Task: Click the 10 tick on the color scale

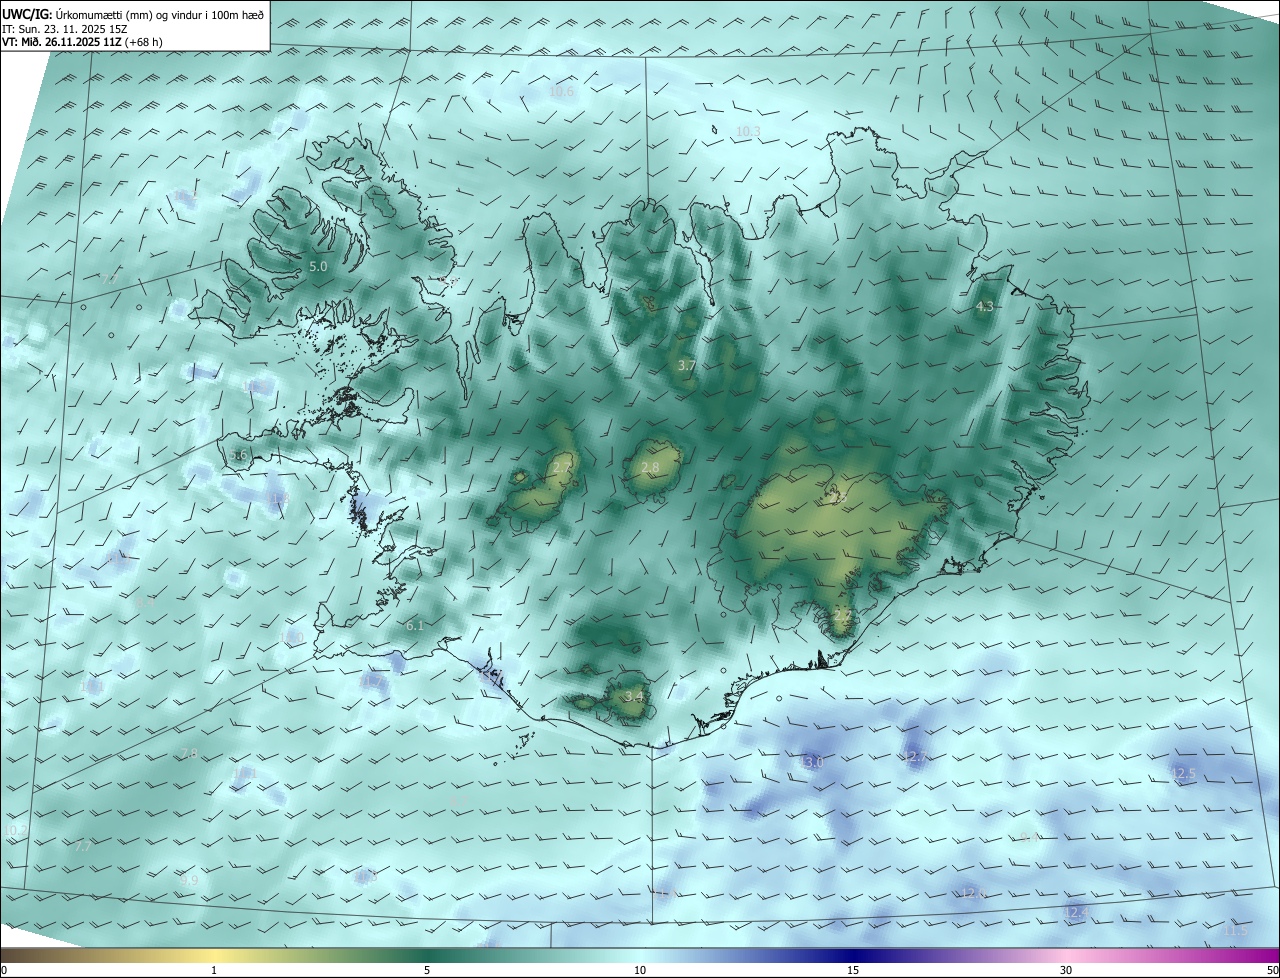Action: pyautogui.click(x=640, y=970)
